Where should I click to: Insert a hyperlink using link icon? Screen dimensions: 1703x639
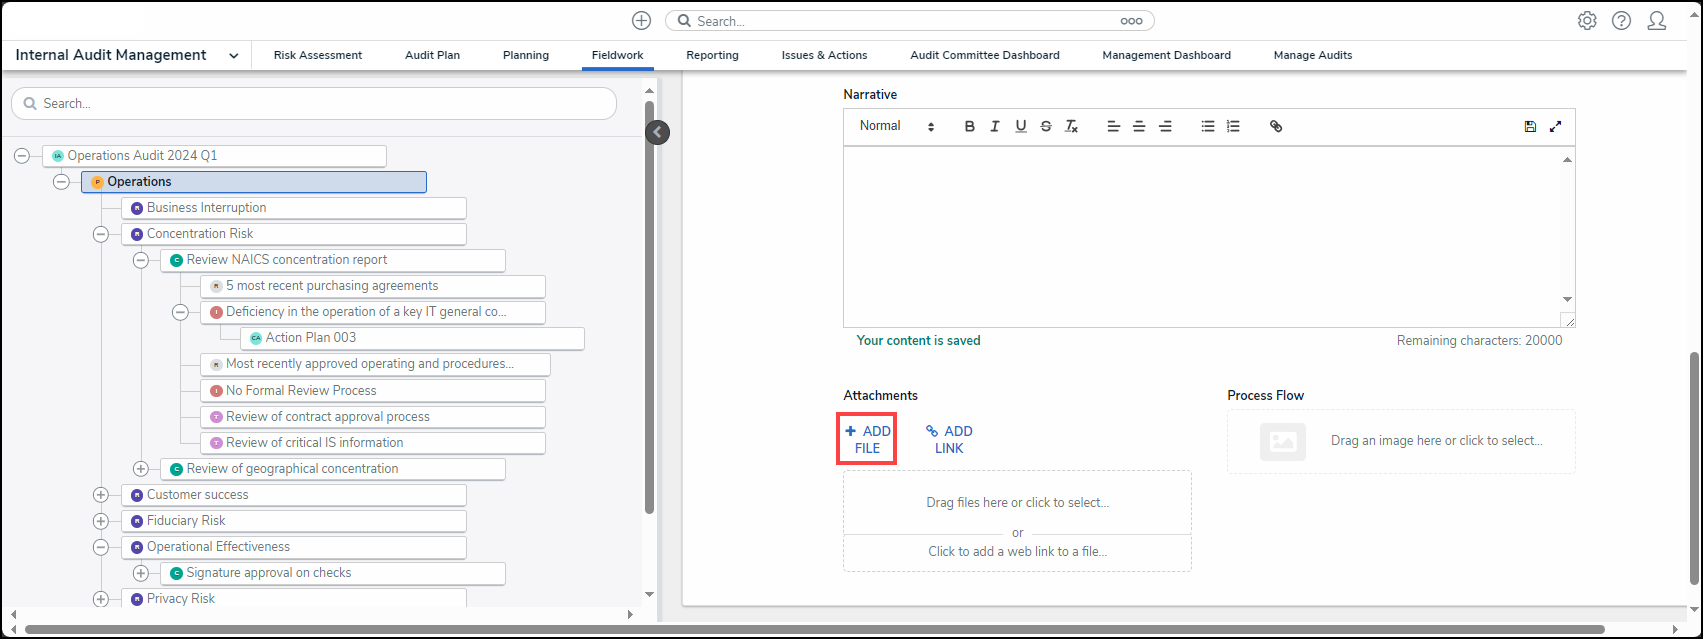(x=1276, y=127)
